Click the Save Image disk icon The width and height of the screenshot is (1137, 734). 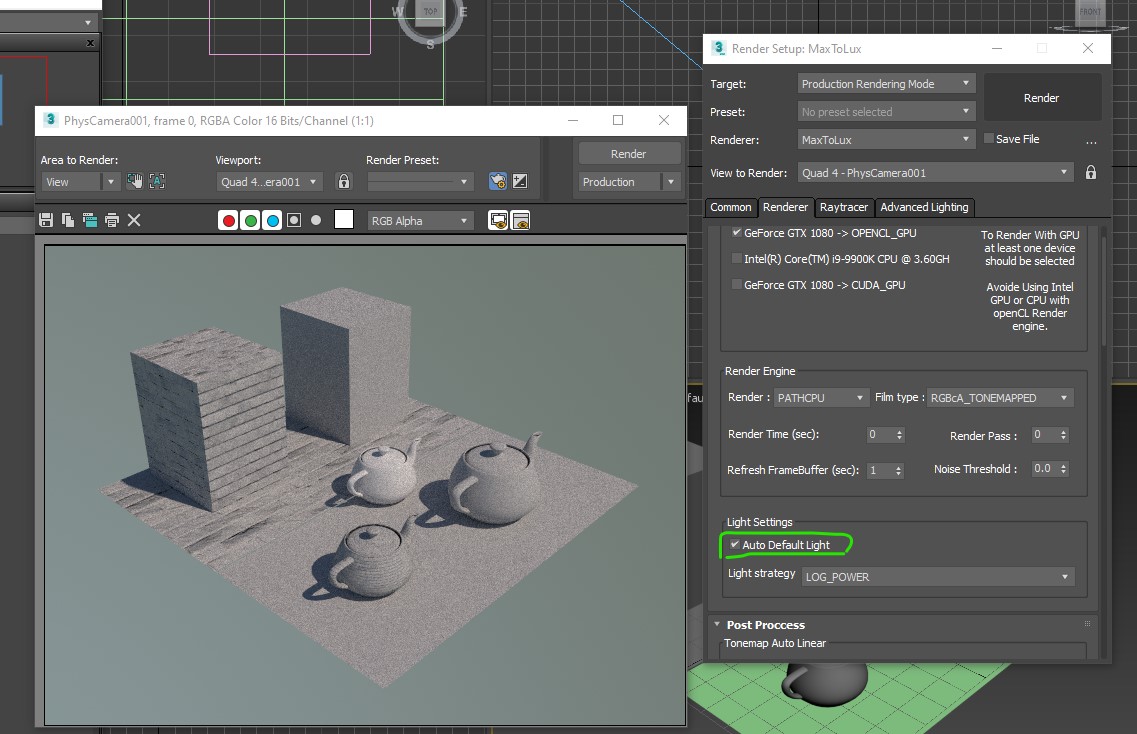pos(45,220)
